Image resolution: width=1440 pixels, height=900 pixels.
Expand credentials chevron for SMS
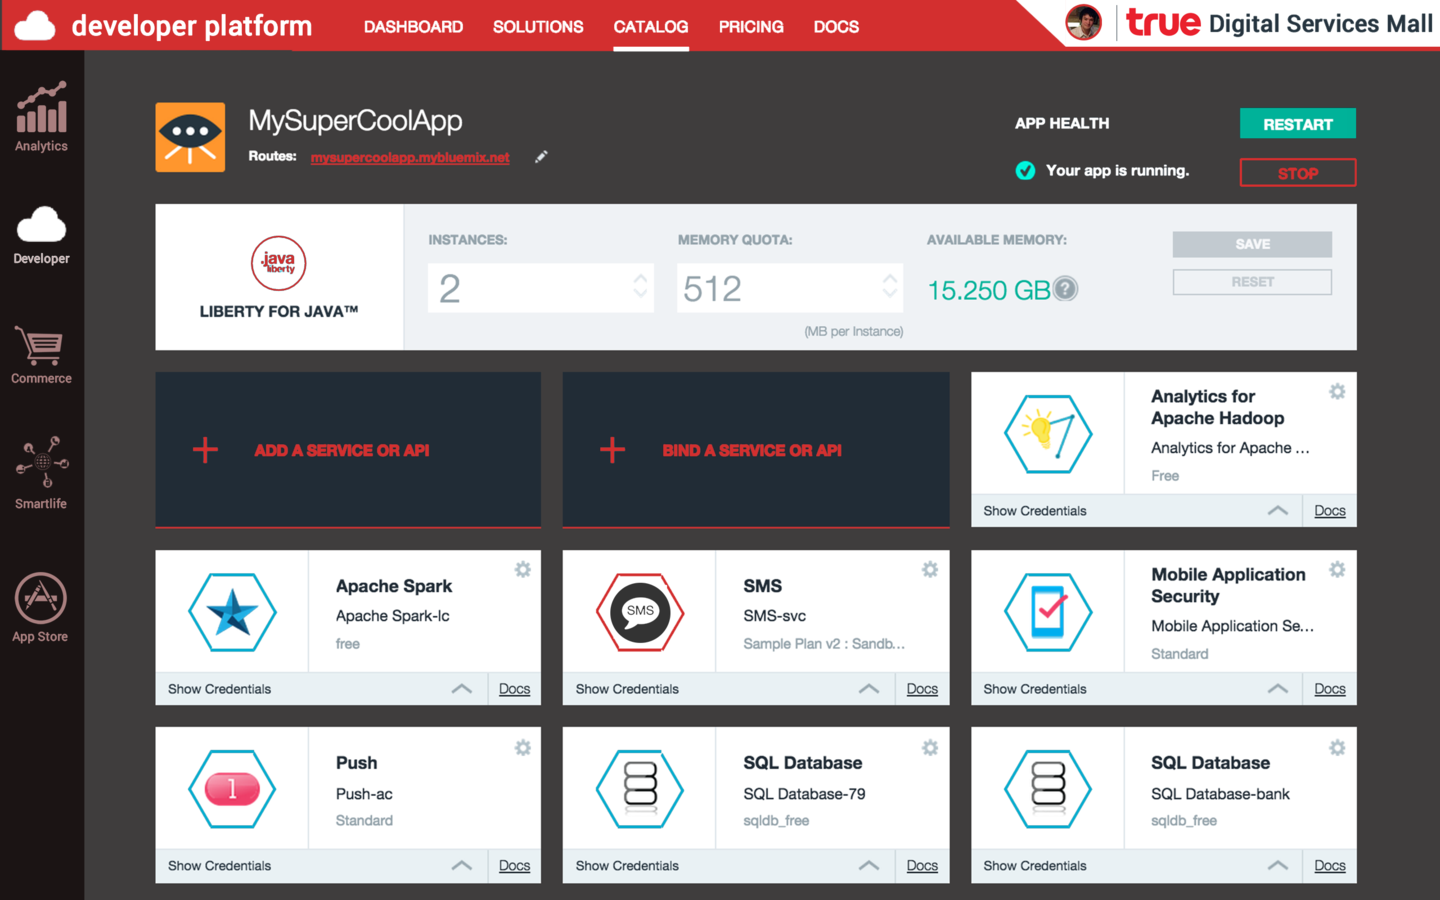tap(869, 689)
